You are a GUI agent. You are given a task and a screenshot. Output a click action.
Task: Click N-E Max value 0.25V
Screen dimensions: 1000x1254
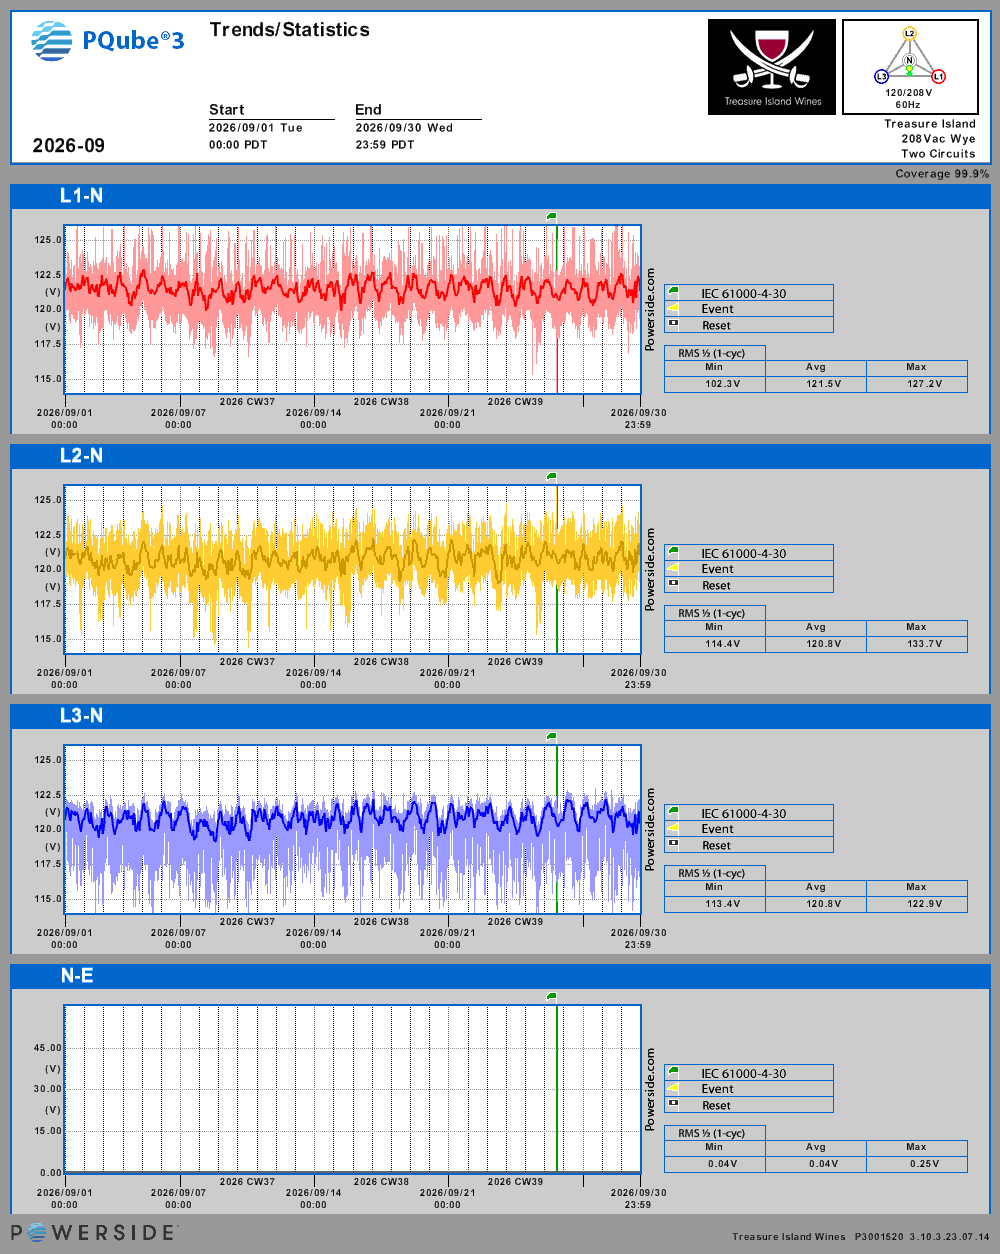point(924,1164)
